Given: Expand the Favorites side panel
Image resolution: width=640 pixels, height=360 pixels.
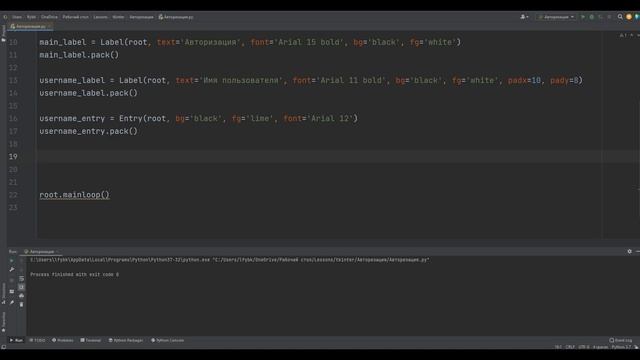Looking at the screenshot, I should click(x=3, y=322).
